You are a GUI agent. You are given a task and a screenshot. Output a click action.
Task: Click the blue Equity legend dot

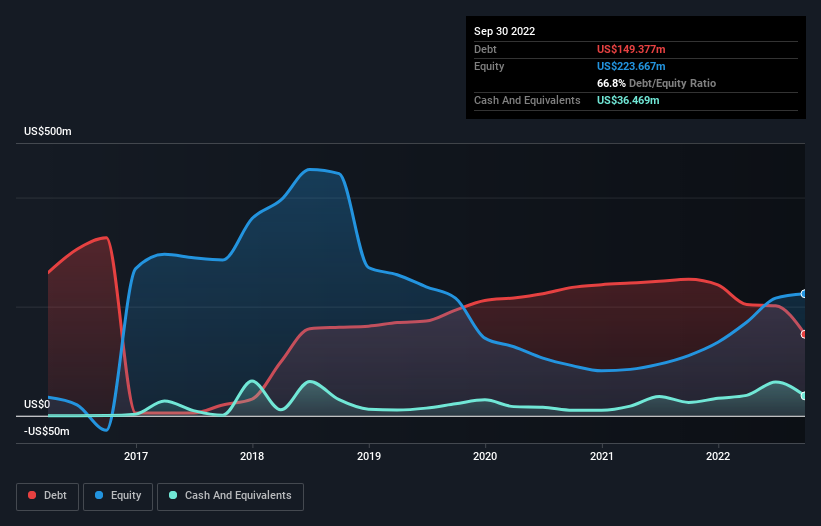click(x=98, y=495)
